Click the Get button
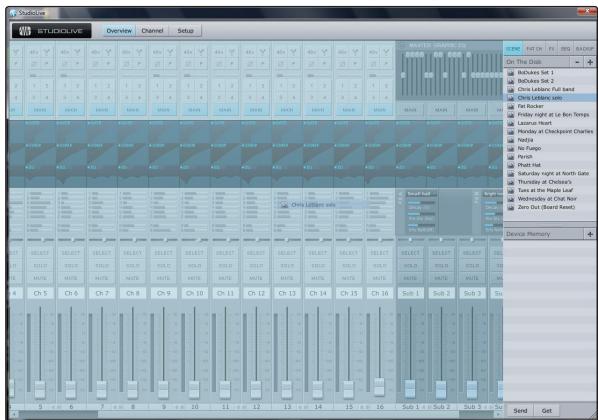The image size is (598, 420). point(547,411)
